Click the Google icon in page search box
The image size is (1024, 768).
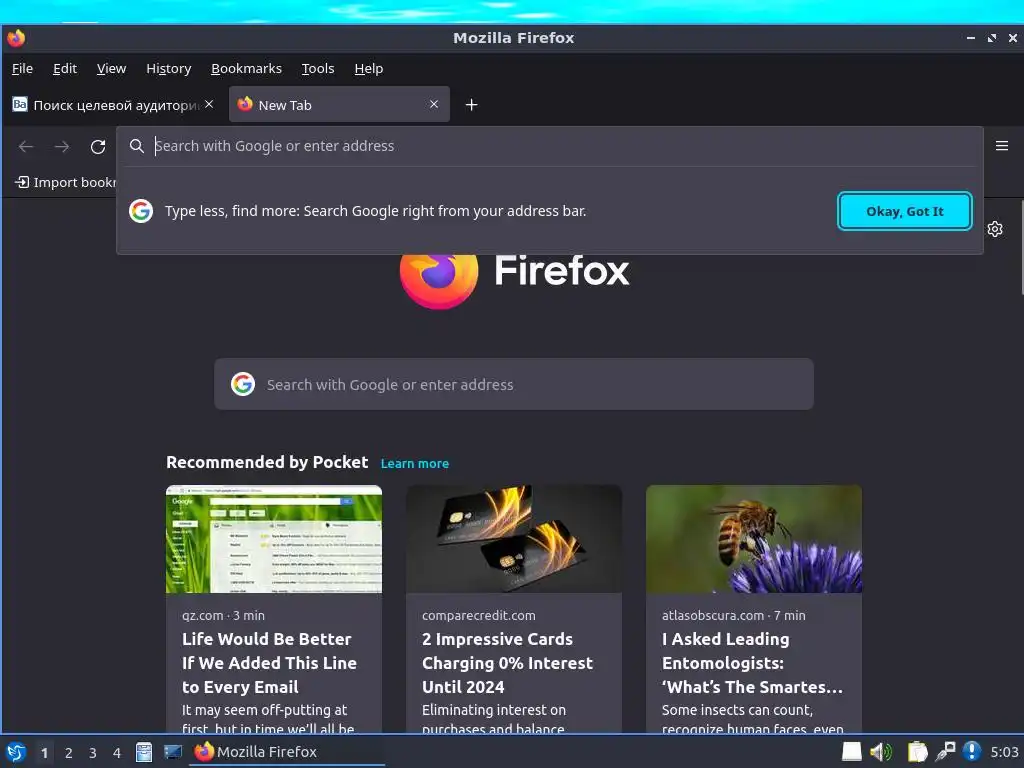point(242,384)
